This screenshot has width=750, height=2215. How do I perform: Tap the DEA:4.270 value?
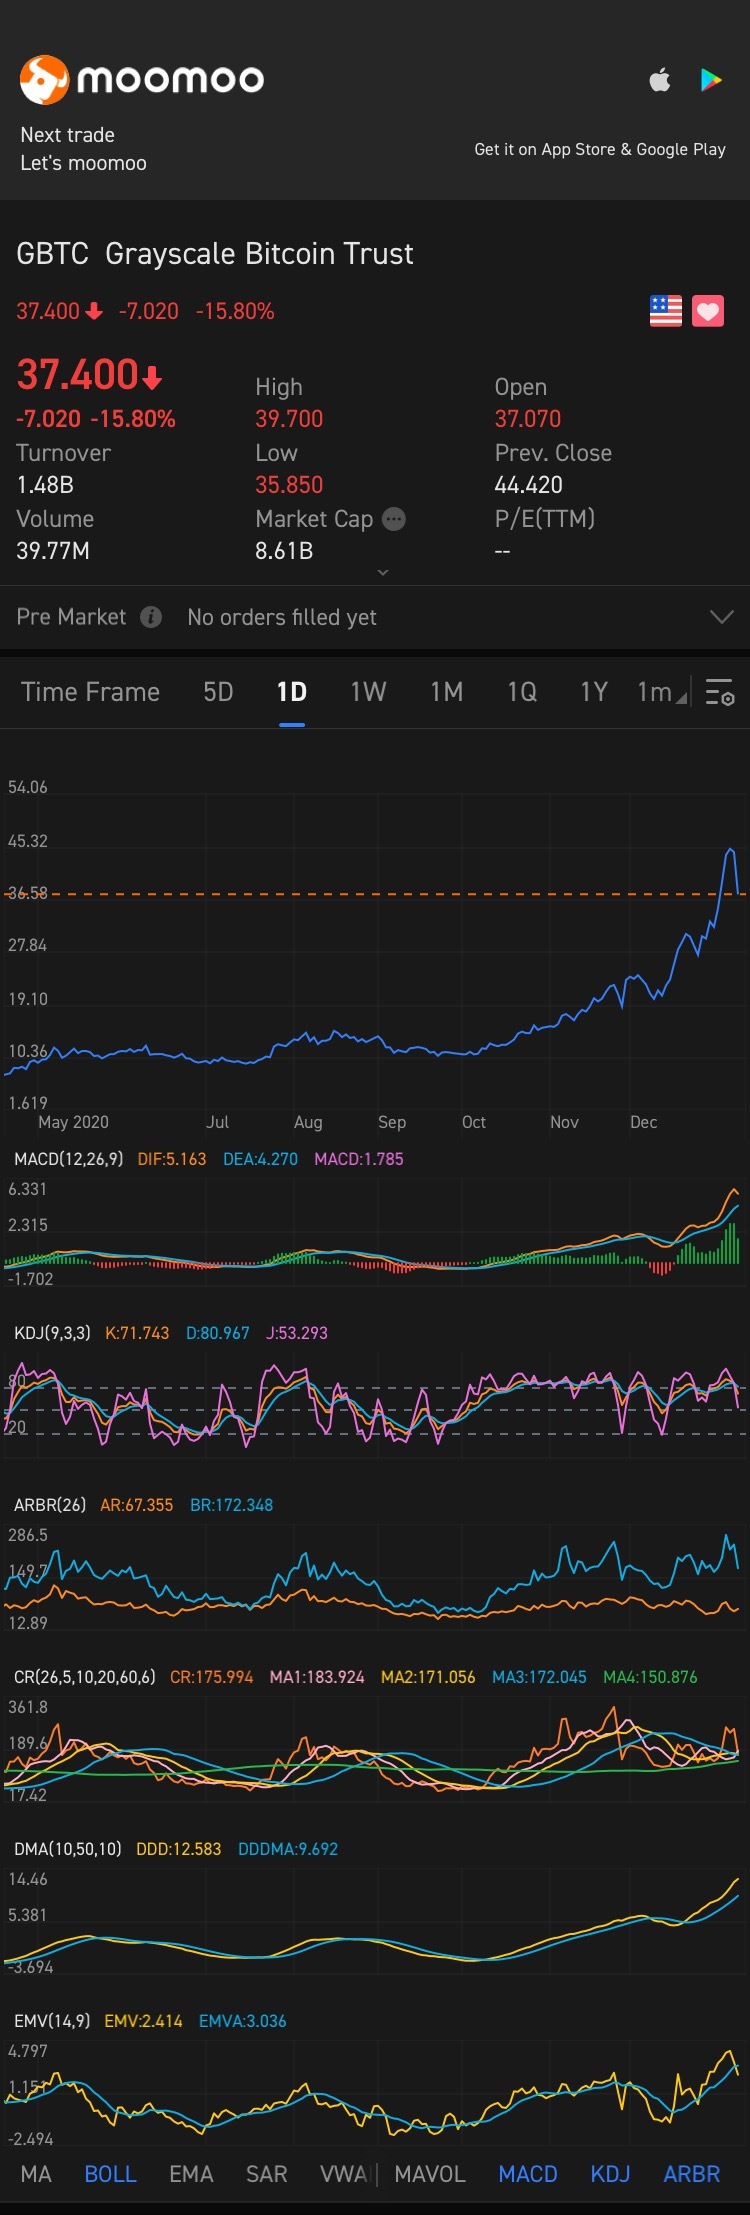click(x=260, y=1159)
